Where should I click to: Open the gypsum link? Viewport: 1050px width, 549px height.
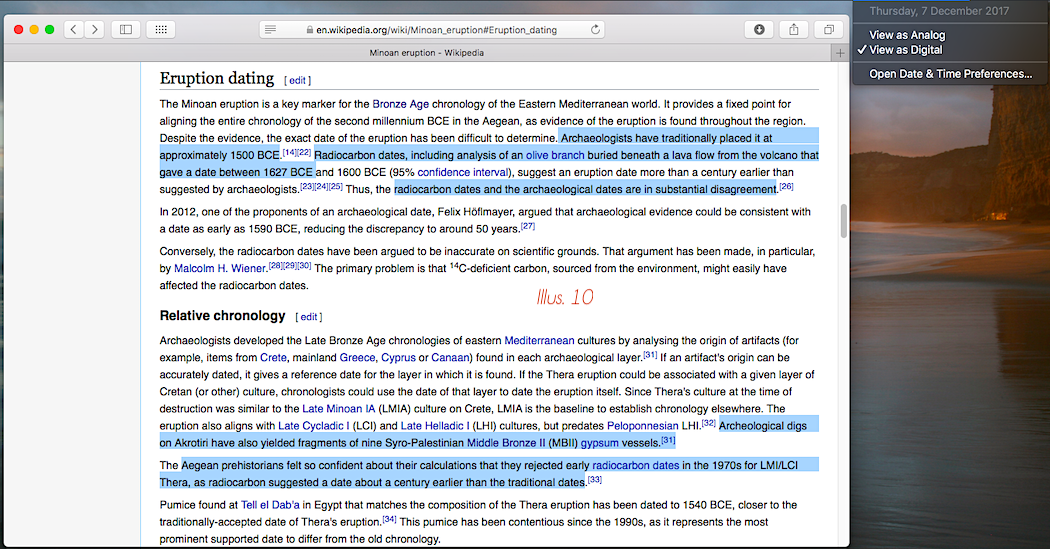(599, 443)
